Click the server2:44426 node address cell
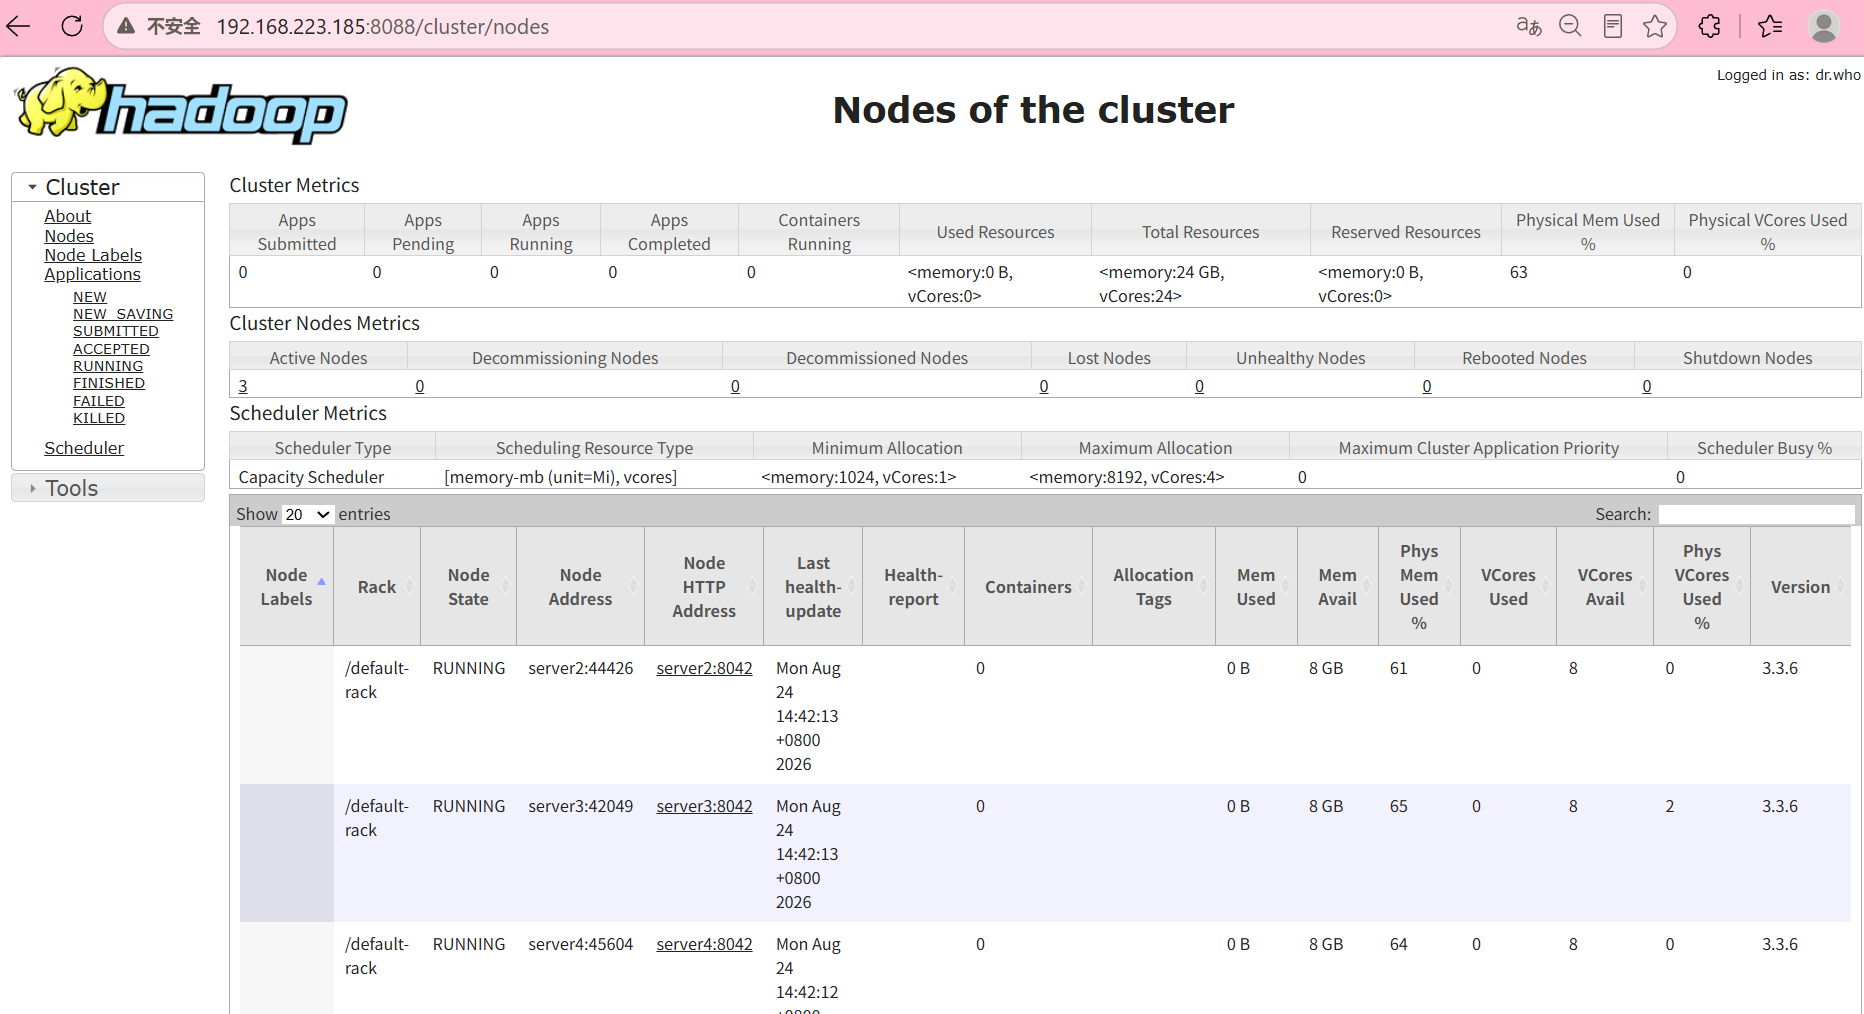Image resolution: width=1864 pixels, height=1014 pixels. click(581, 668)
